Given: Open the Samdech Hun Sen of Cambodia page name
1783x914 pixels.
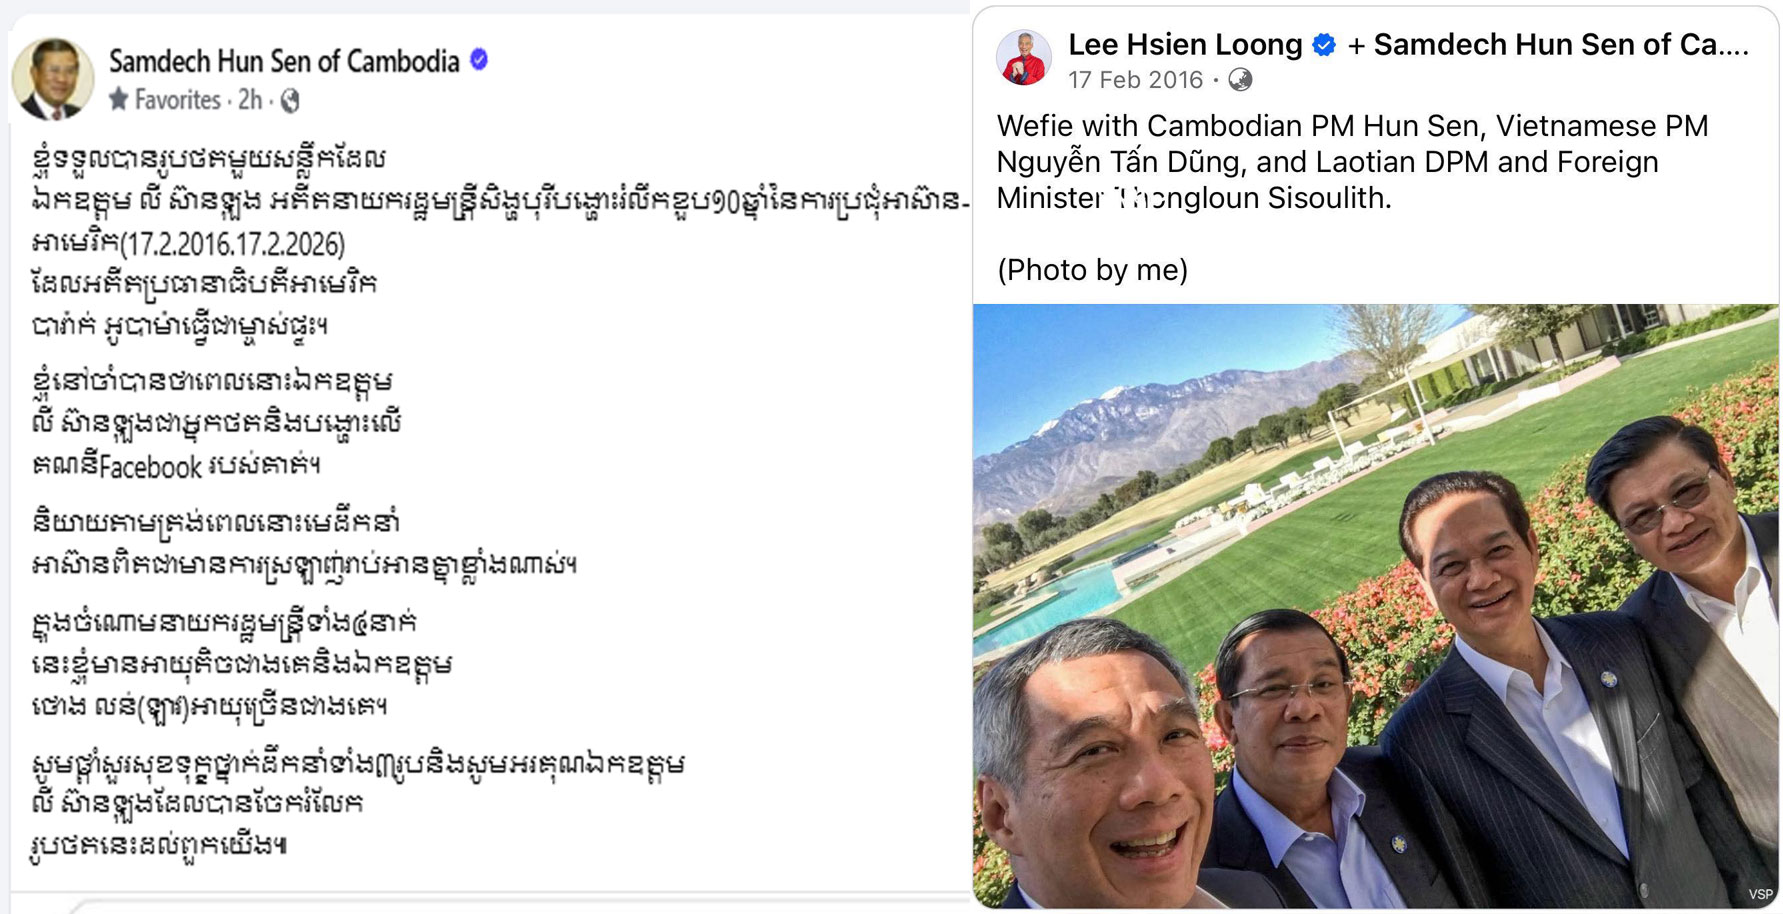Looking at the screenshot, I should pos(284,61).
